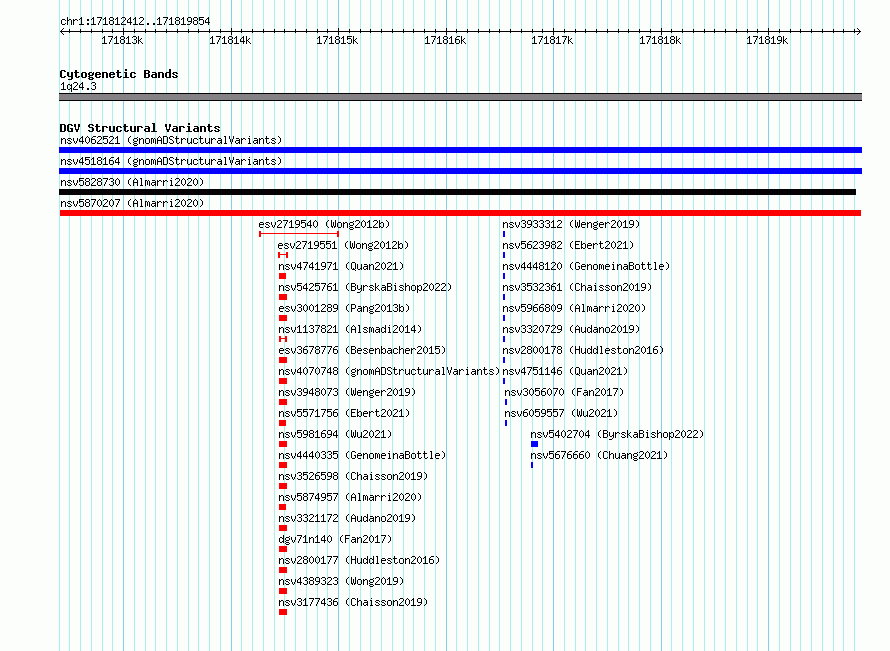890x651 pixels.
Task: Select nsv5966809 (Almarri2020) variant
Action: coord(574,308)
